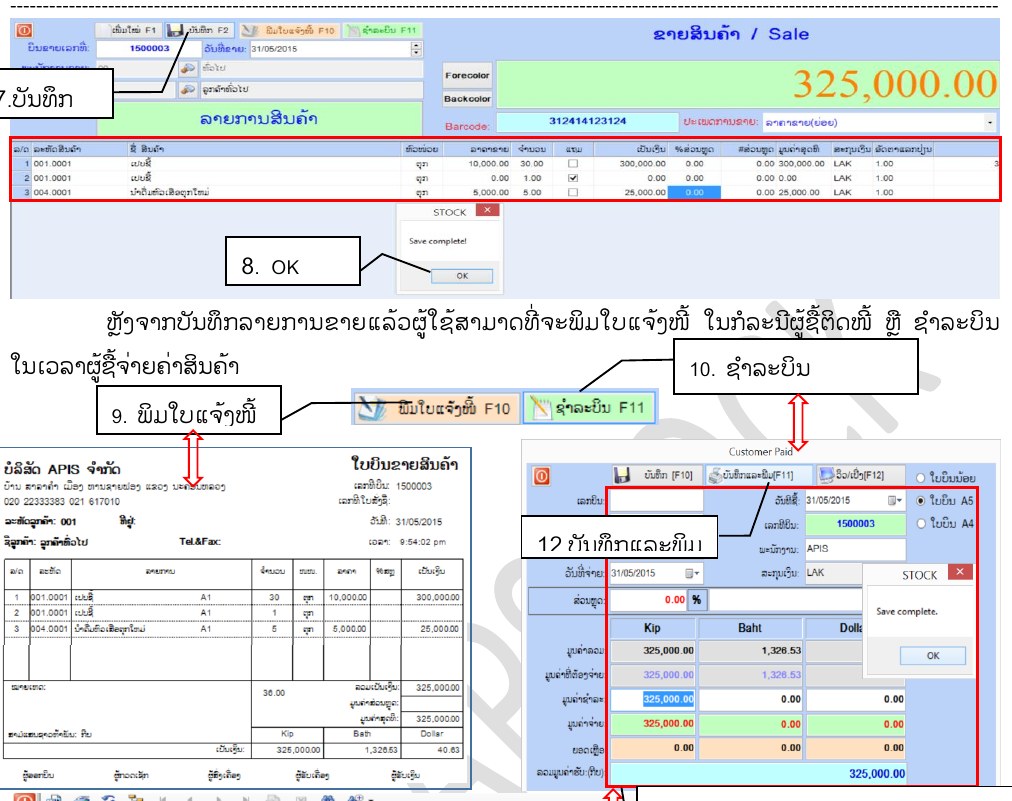Screen dimensions: 1012x801
Task: Click the percent discount toggle button
Action: click(696, 600)
